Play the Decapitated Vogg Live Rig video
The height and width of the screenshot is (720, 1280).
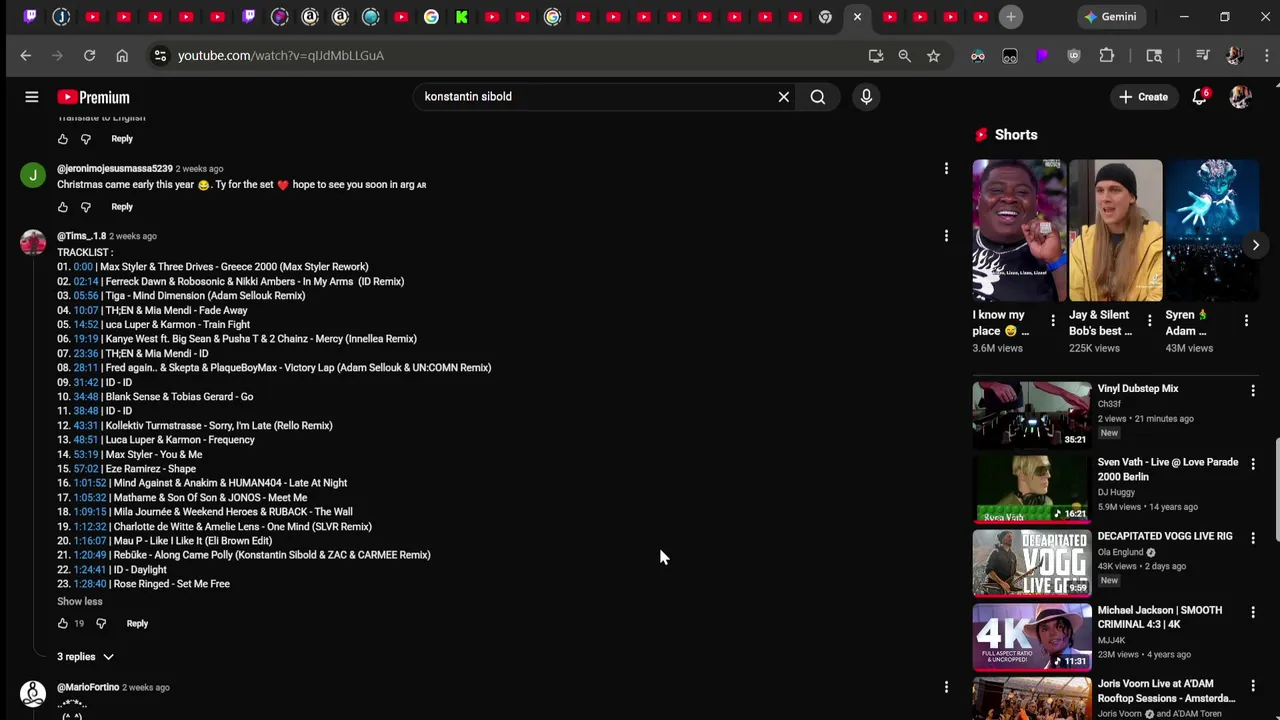point(1031,562)
